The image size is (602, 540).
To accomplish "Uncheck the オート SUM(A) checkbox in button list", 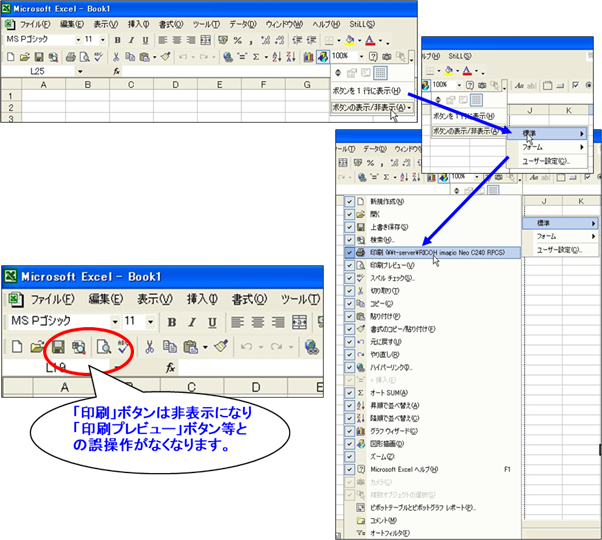I will click(x=349, y=393).
